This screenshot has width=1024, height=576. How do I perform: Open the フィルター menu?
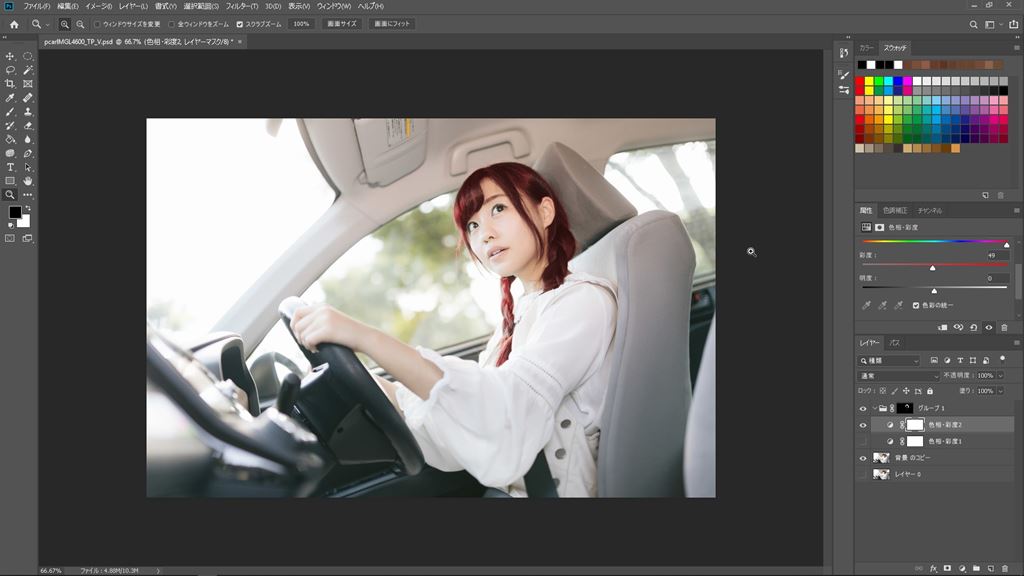click(241, 6)
